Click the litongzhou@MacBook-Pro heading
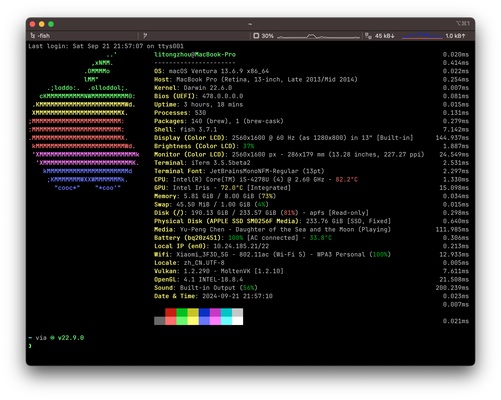Image resolution: width=501 pixels, height=400 pixels. pos(195,54)
